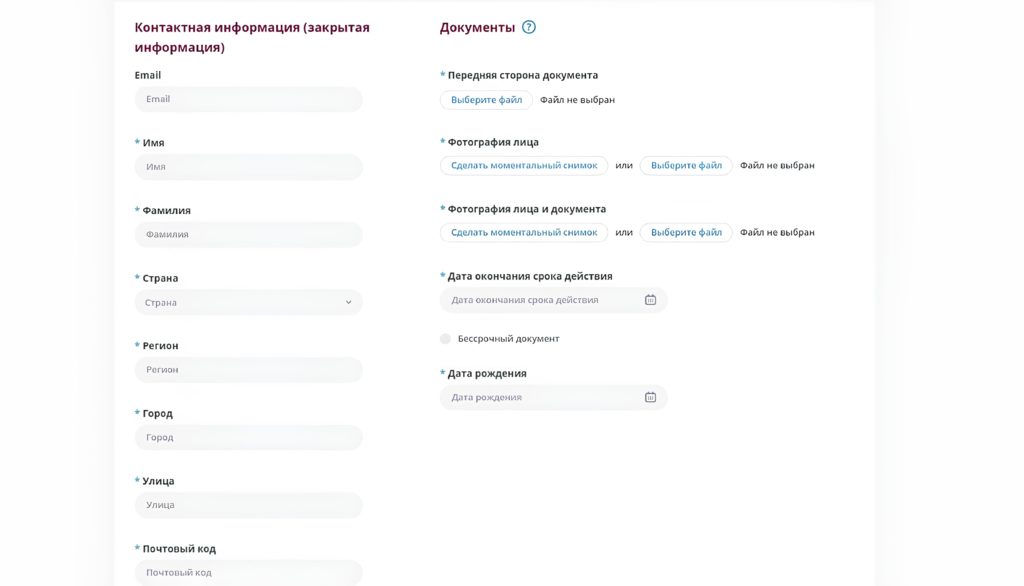1024x586 pixels.
Task: Click the Почтовый код input field
Action: coord(248,572)
